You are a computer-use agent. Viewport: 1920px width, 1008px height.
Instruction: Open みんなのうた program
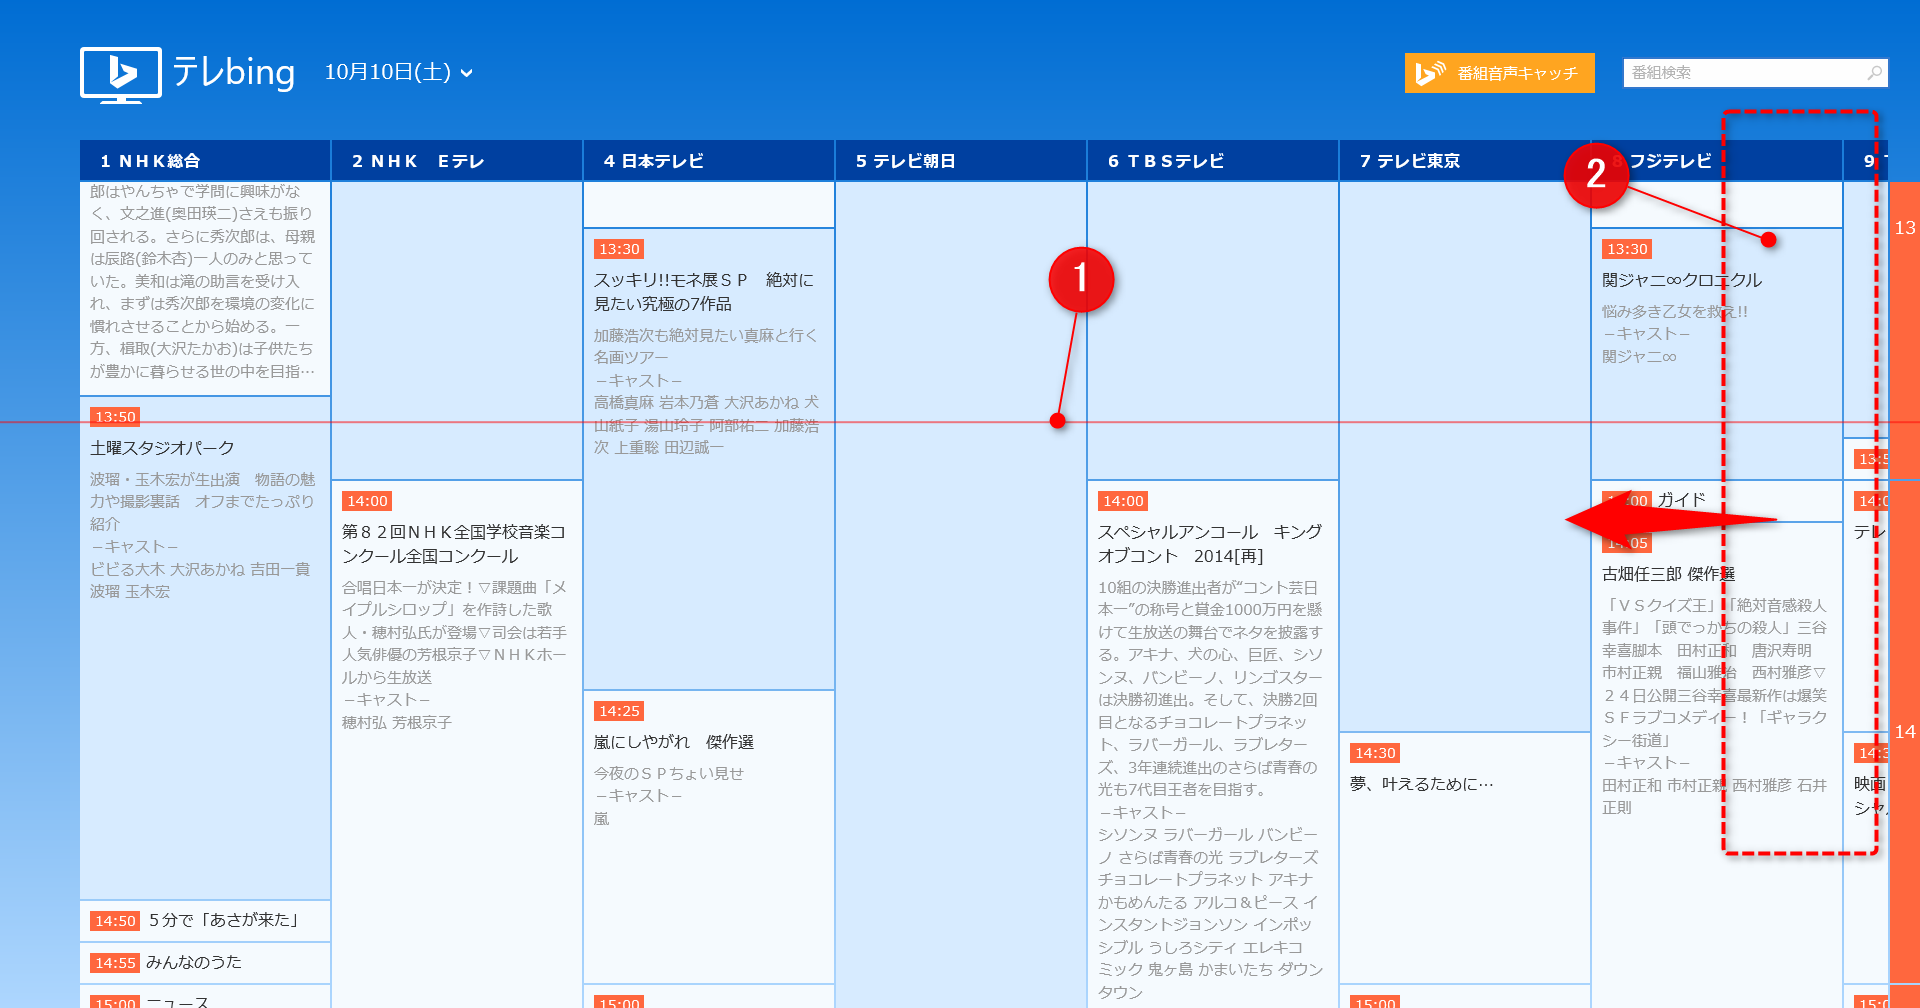[194, 962]
